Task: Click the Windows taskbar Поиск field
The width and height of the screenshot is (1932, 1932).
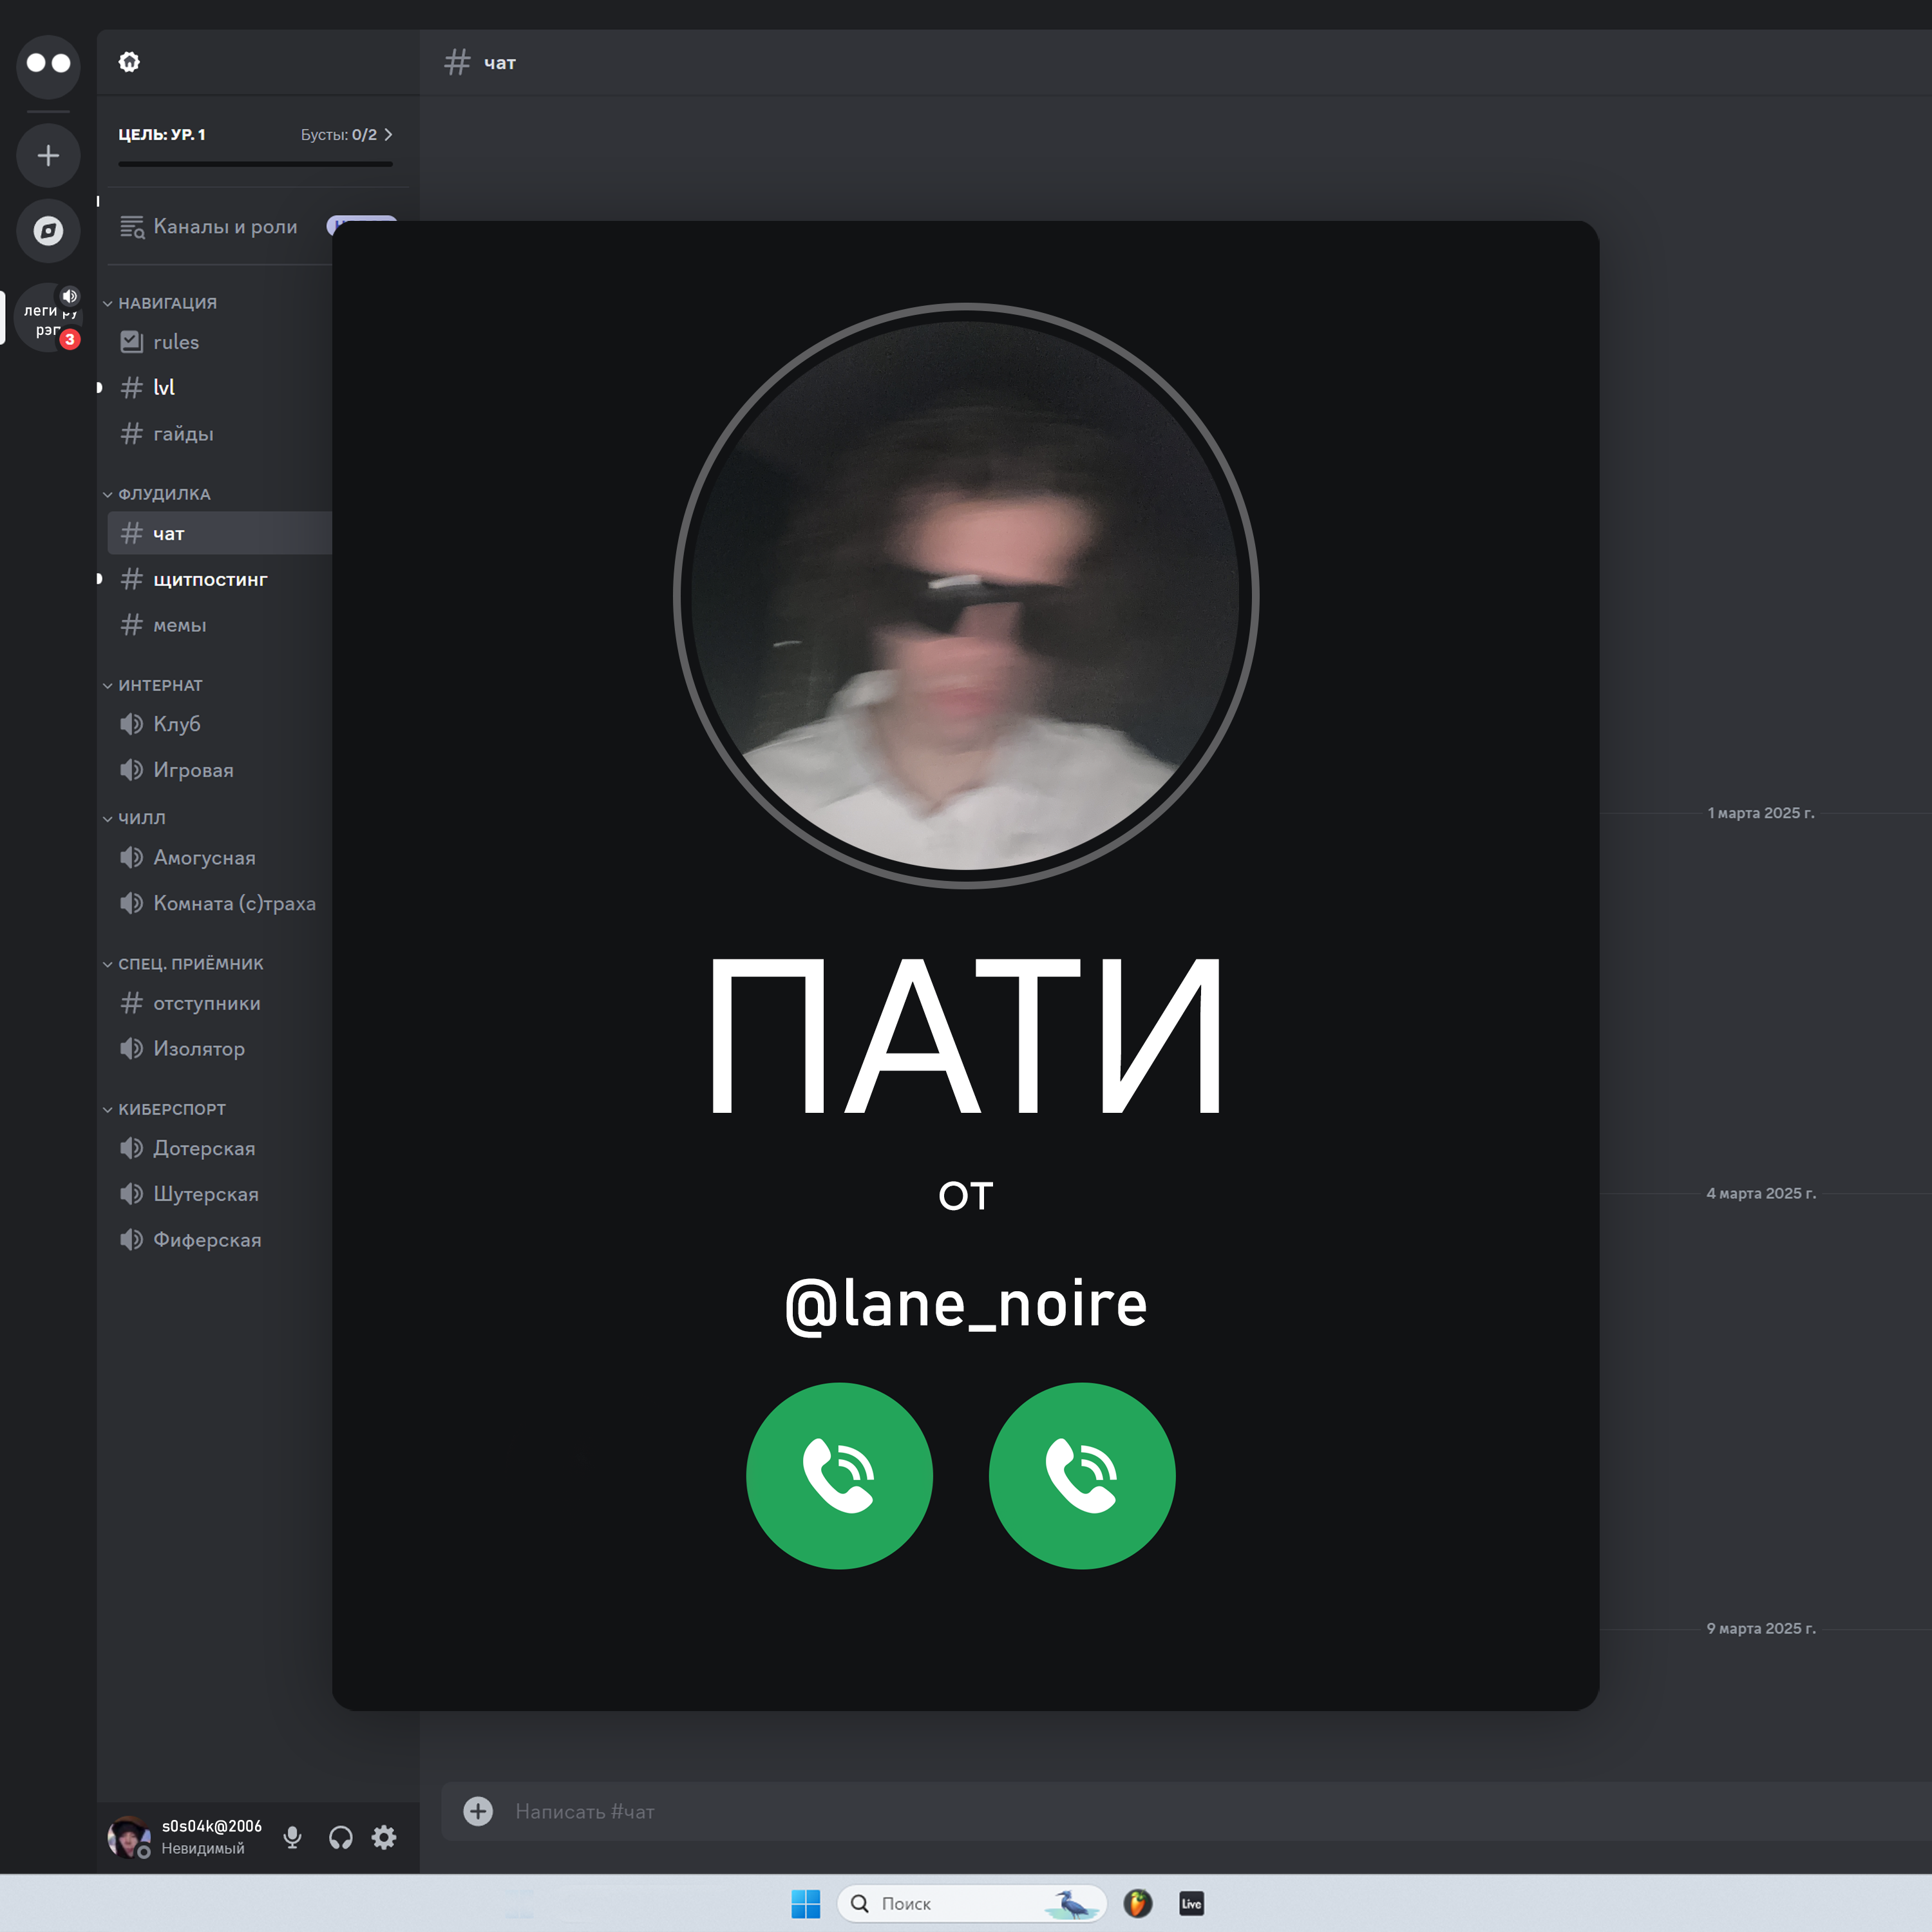Action: 940,1903
